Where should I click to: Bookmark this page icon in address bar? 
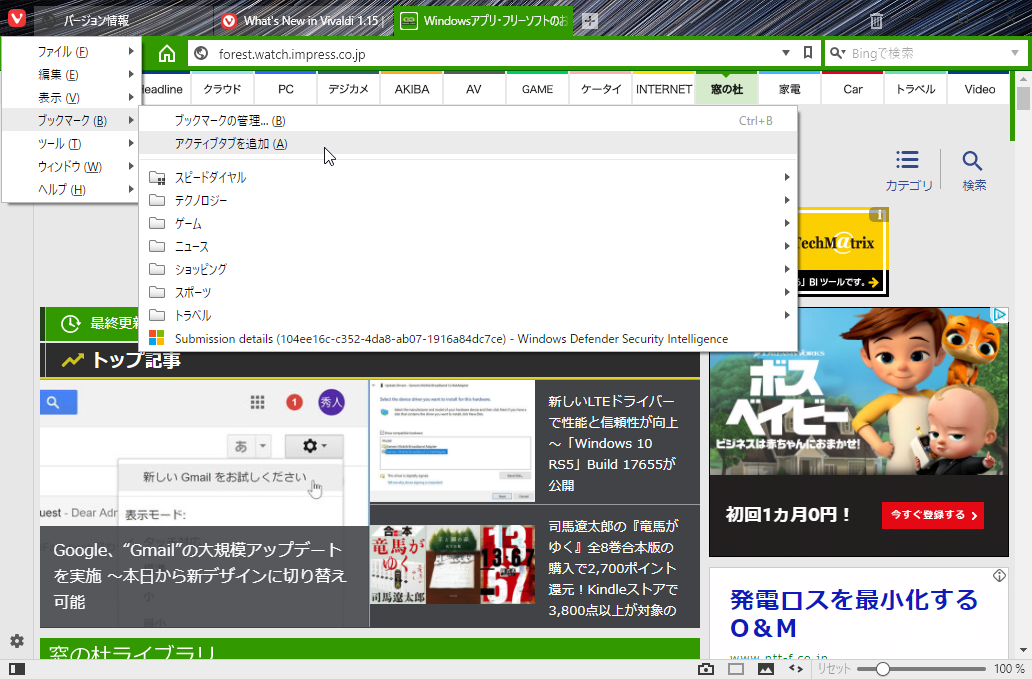coord(808,53)
